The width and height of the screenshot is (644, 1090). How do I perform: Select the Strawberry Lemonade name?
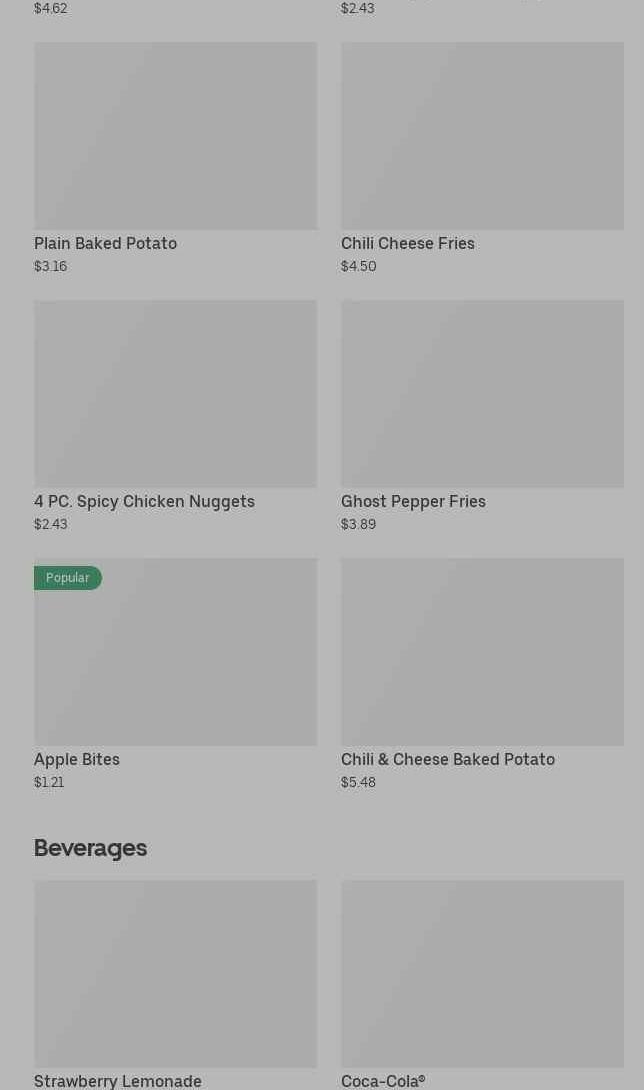118,1080
